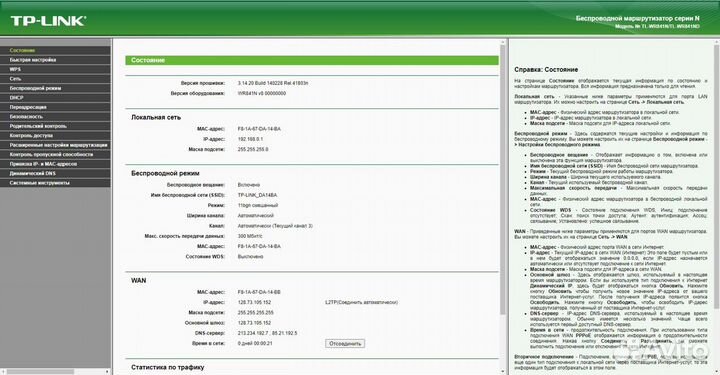Click the SSID value TP-LINK_DA14BA
Screen dimensions: 720x375
[x=257, y=195]
